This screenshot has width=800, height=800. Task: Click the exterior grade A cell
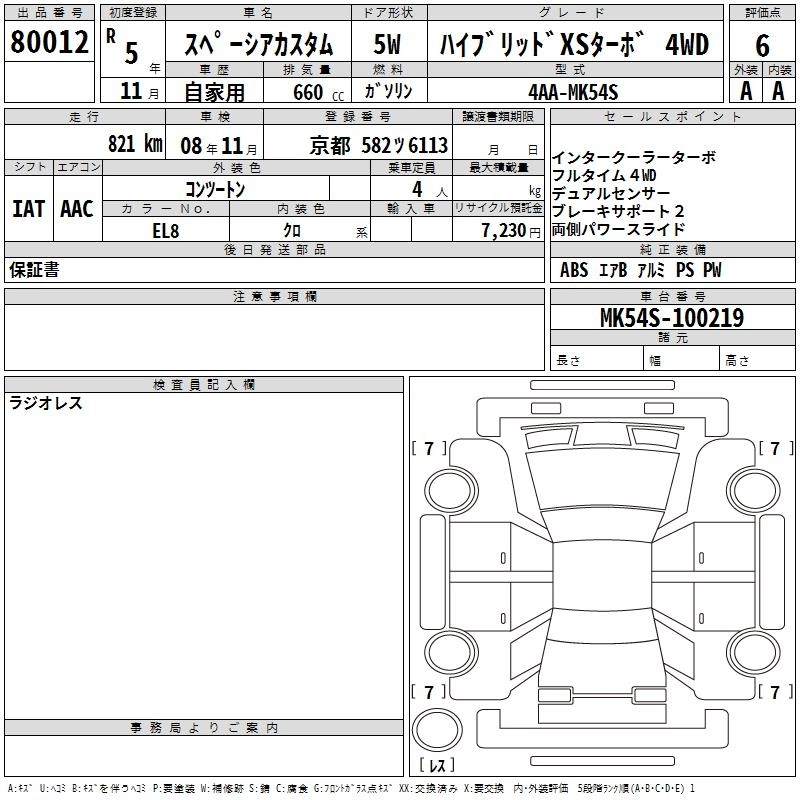click(745, 90)
